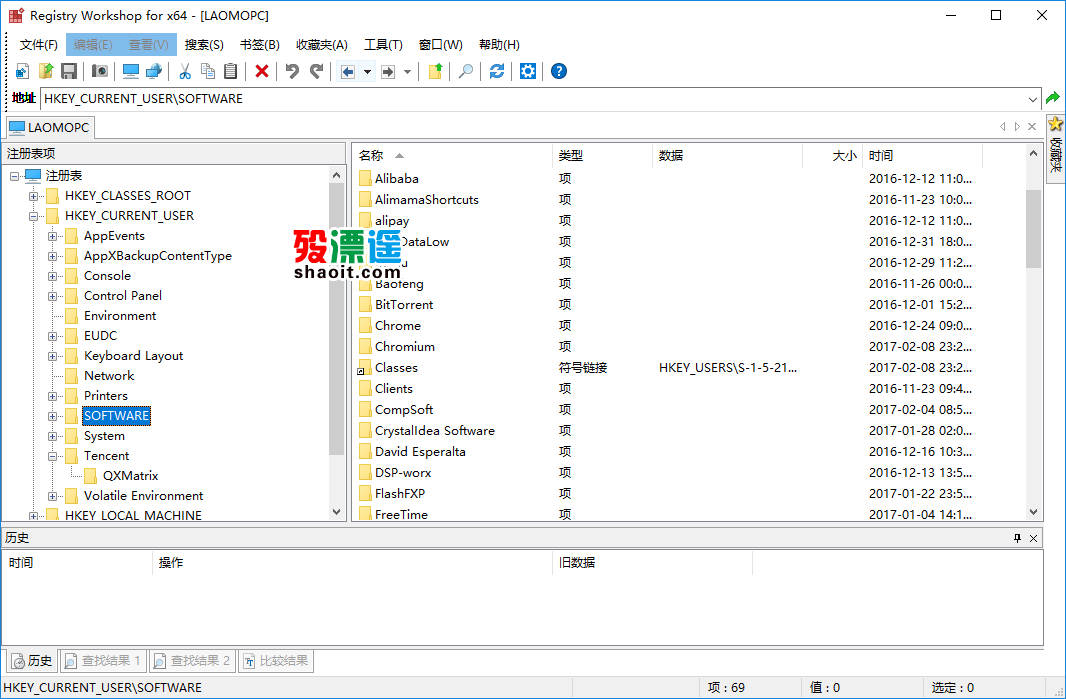The width and height of the screenshot is (1066, 699).
Task: Expand the SOFTWARE tree node
Action: click(x=52, y=416)
